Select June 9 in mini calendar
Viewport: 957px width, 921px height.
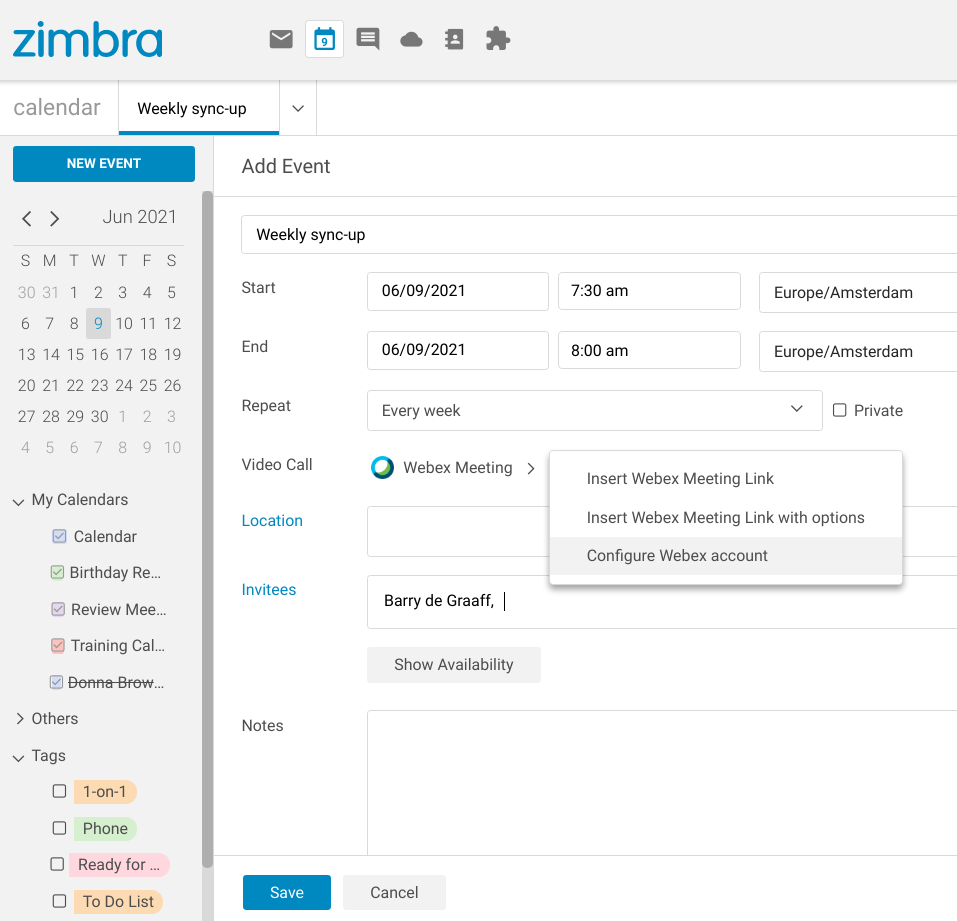tap(98, 323)
